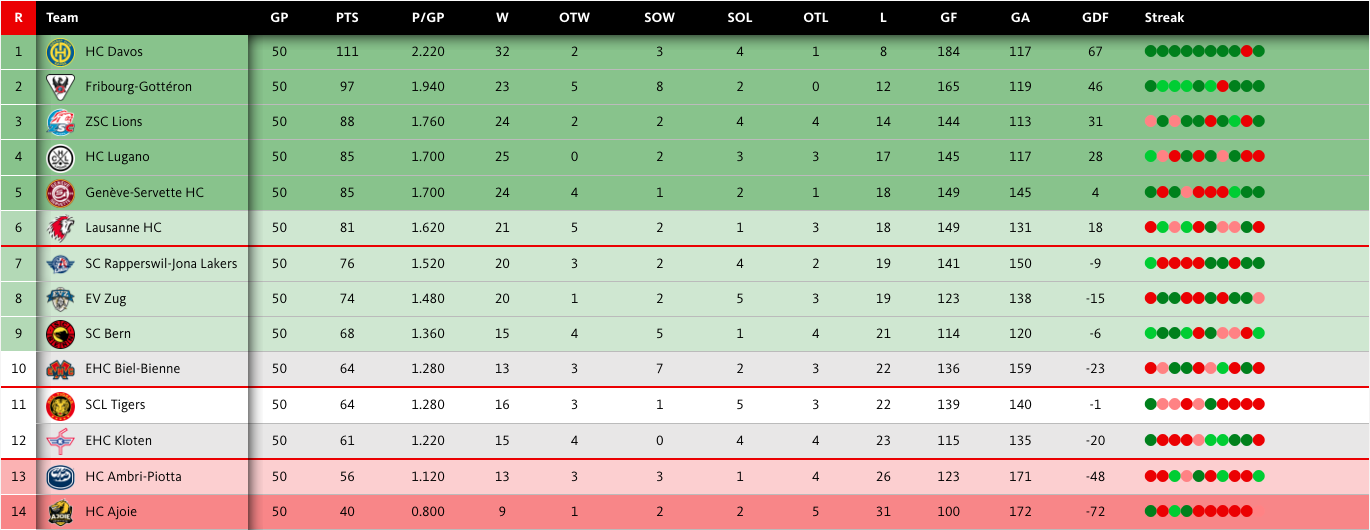Sort table by P/GP column

coord(428,17)
